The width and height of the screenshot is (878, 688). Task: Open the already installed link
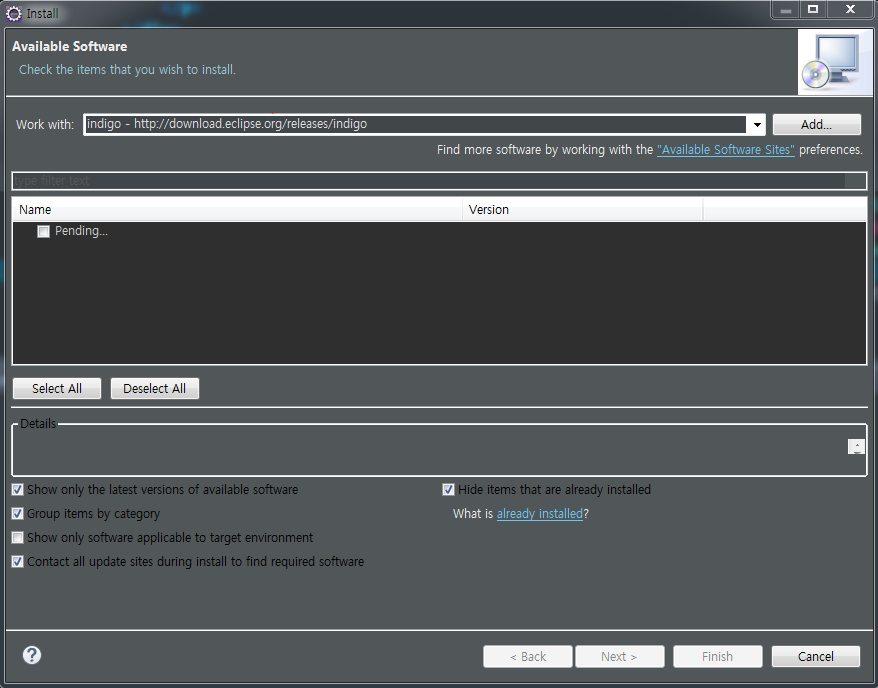(540, 514)
